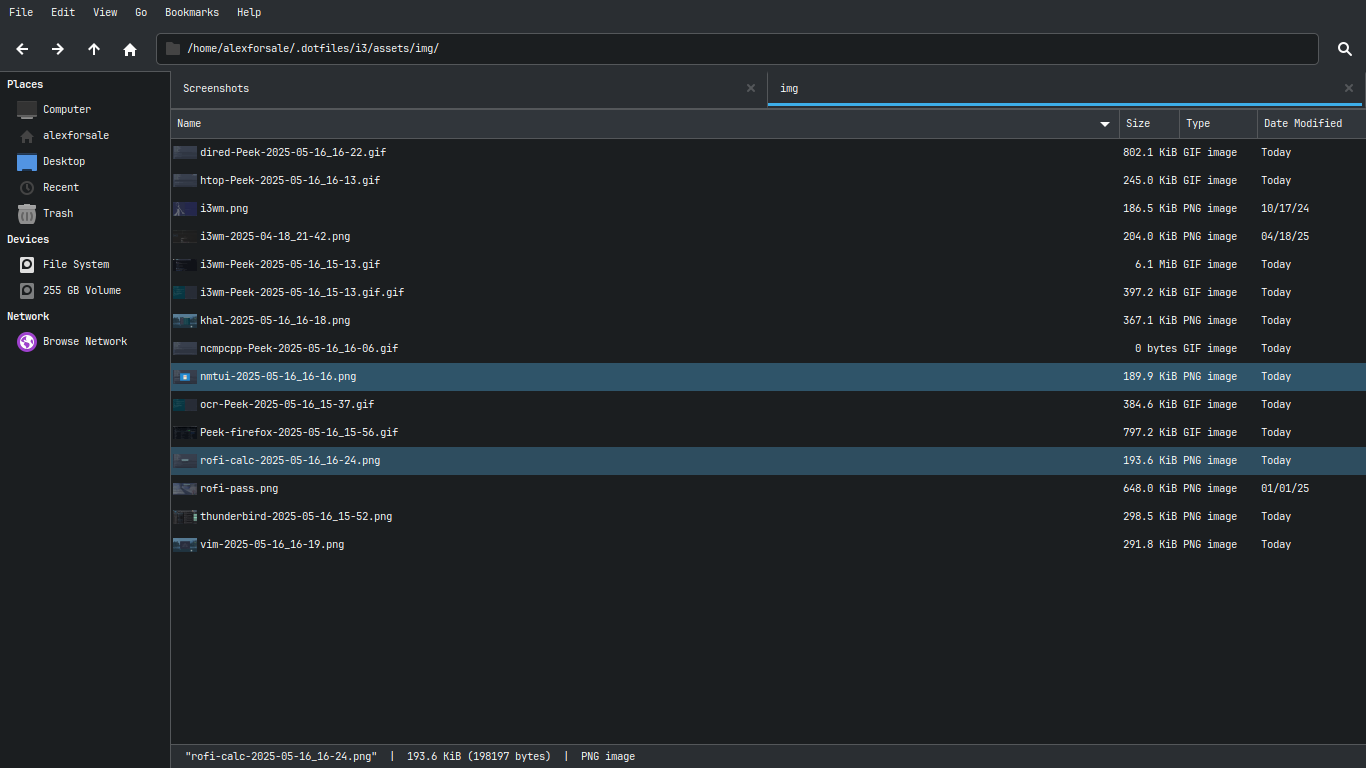The height and width of the screenshot is (768, 1366).
Task: Open the Bookmarks menu
Action: 193,12
